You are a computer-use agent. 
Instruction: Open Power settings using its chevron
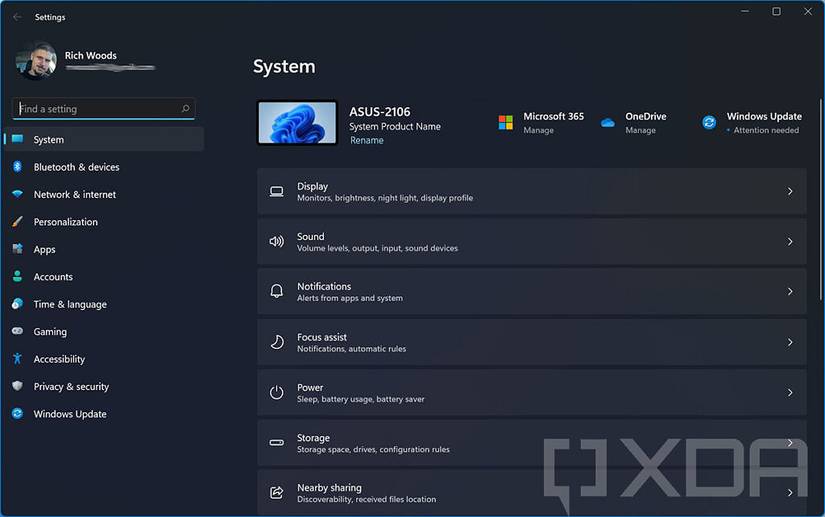click(790, 392)
